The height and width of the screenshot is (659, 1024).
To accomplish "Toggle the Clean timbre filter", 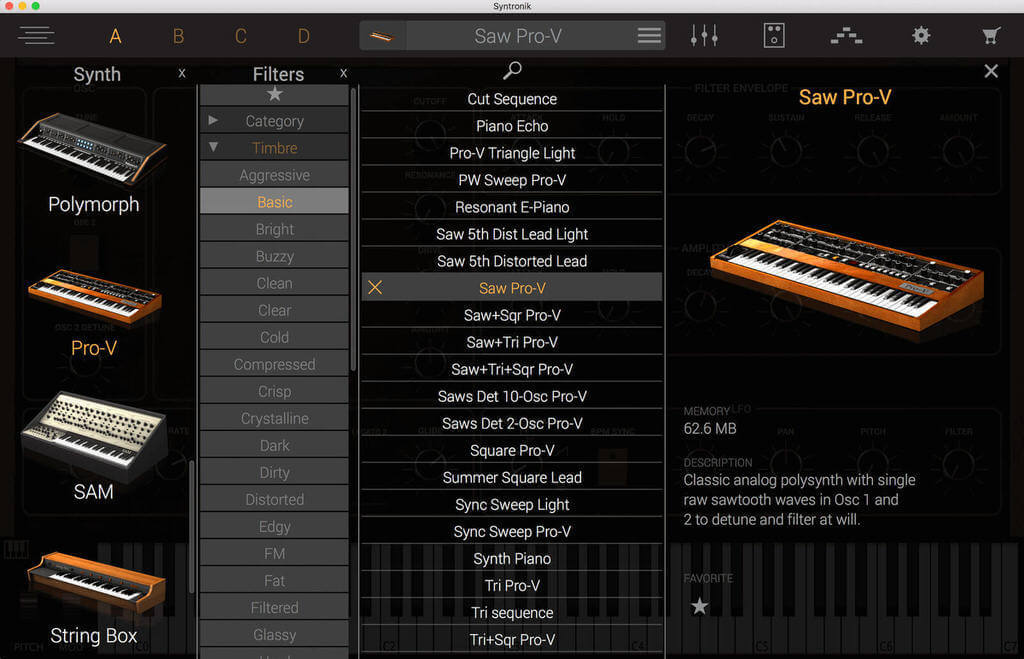I will coord(274,283).
